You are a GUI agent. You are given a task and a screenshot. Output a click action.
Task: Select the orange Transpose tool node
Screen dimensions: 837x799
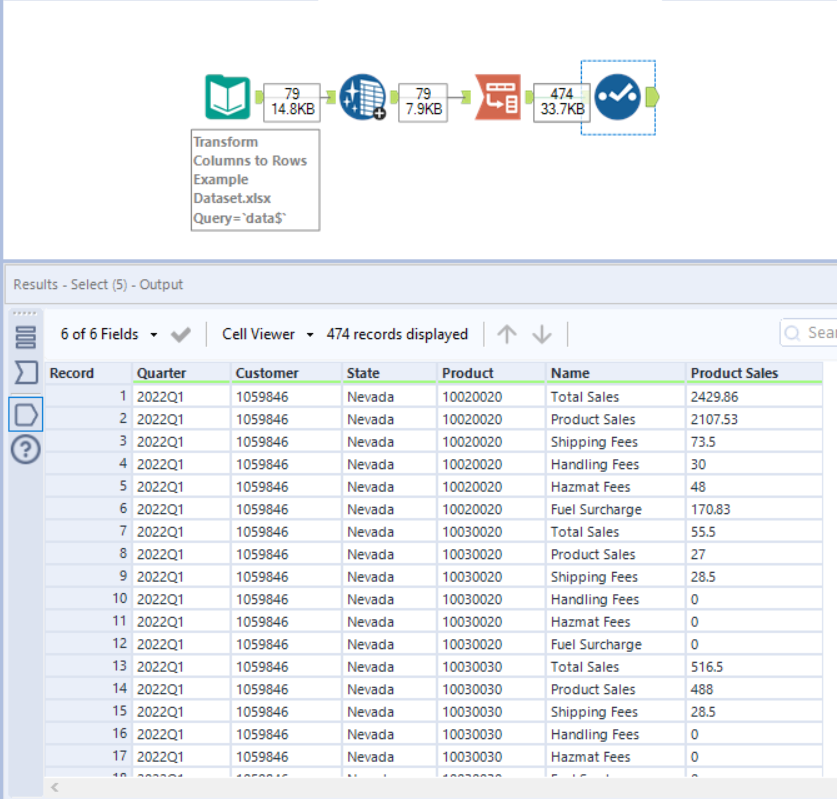click(x=497, y=97)
